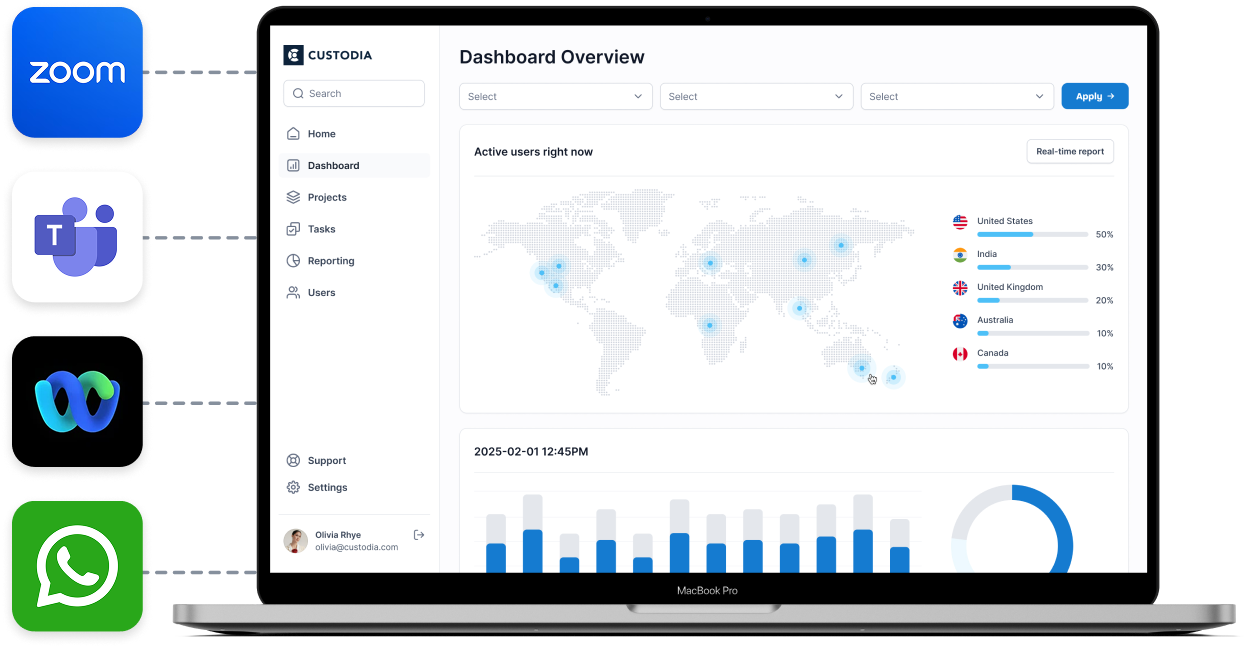Click the Projects layers icon
The image size is (1246, 648).
(x=293, y=197)
